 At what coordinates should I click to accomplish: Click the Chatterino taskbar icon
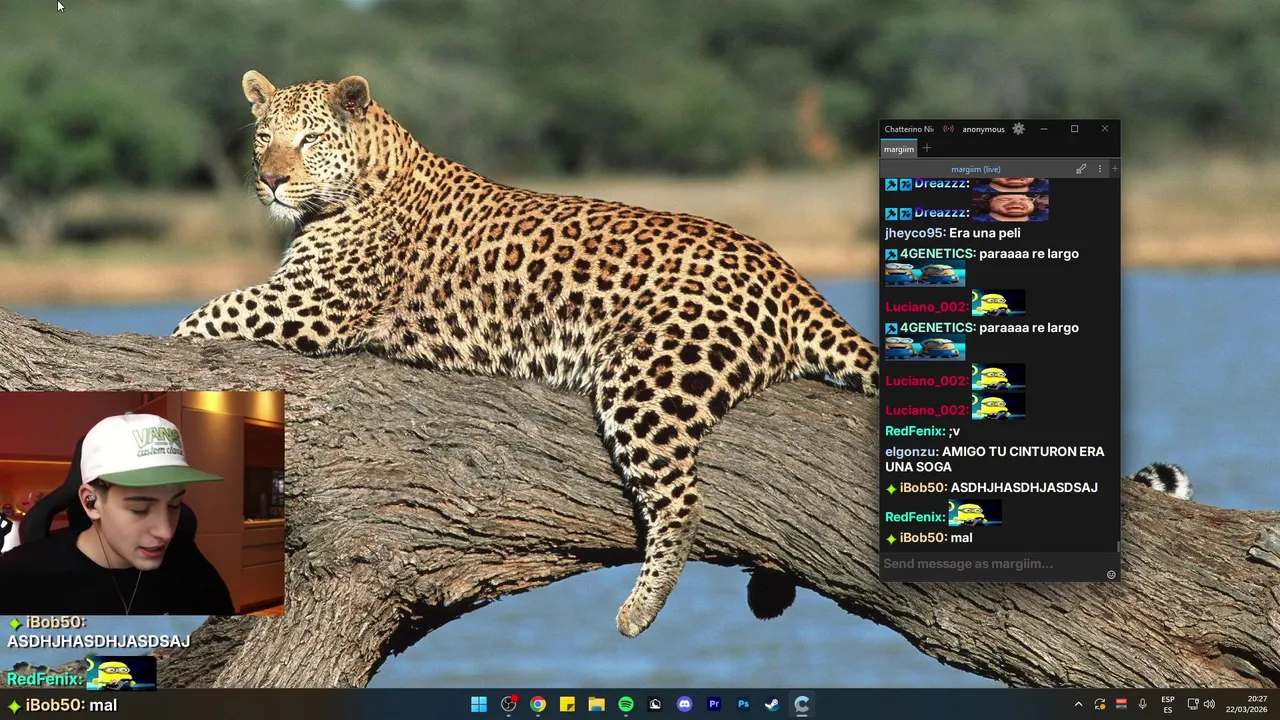coord(802,705)
